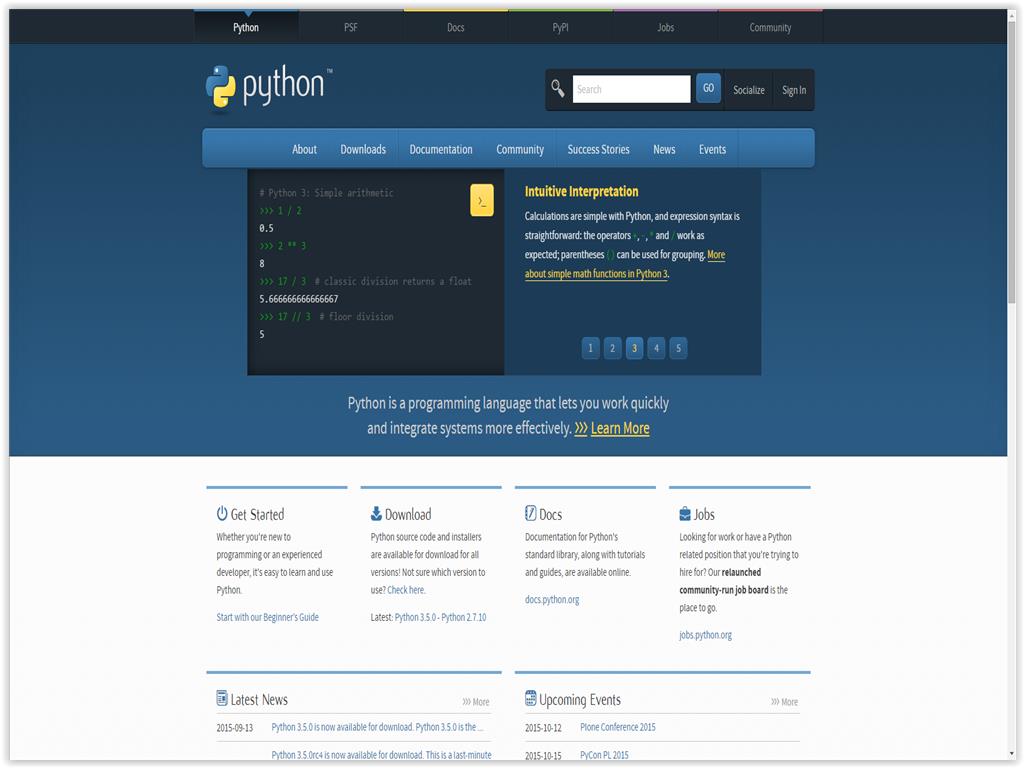Click the '2015-10-12' event date

543,728
